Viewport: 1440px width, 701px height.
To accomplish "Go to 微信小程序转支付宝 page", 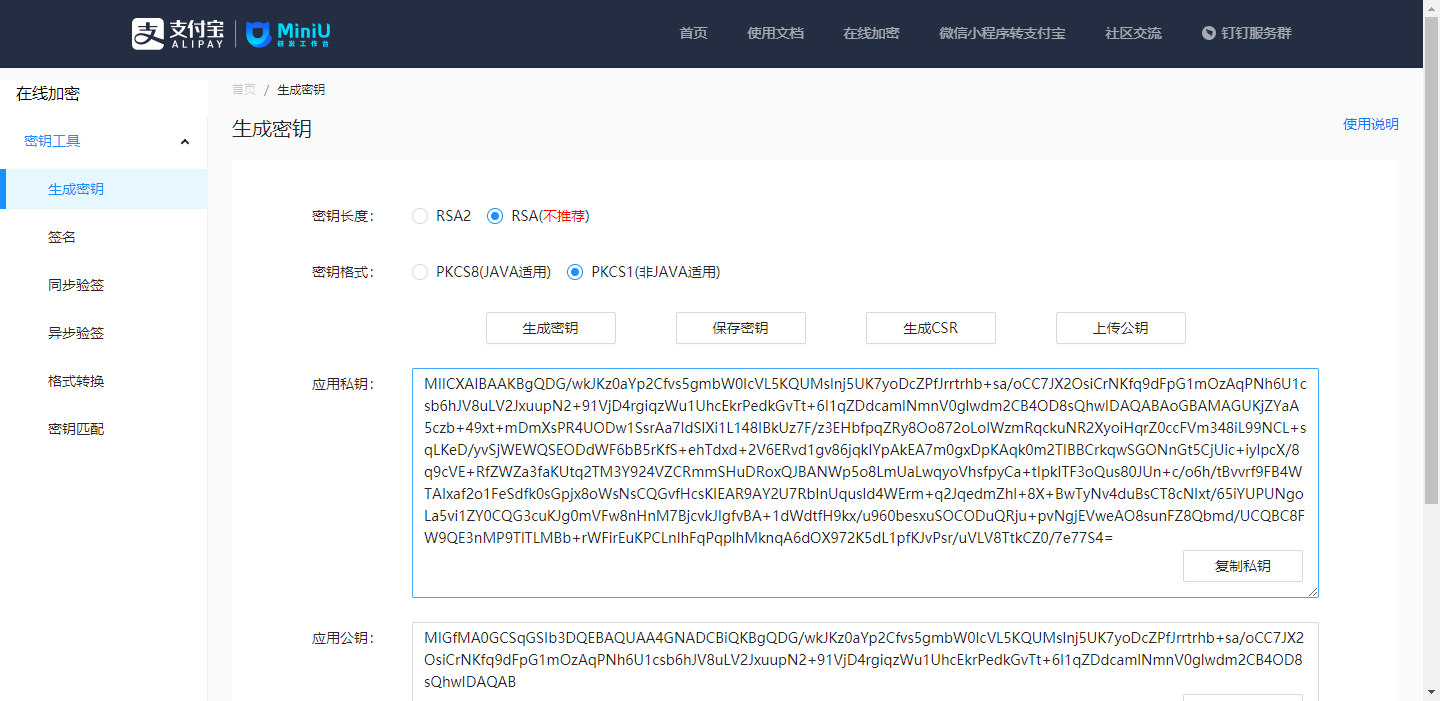I will (1002, 33).
